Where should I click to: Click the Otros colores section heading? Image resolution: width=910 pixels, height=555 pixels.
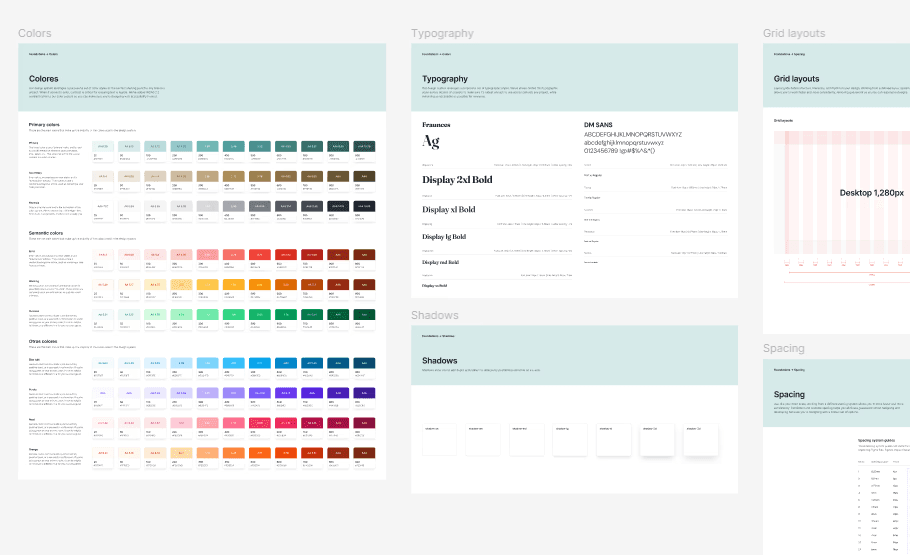pyautogui.click(x=43, y=341)
